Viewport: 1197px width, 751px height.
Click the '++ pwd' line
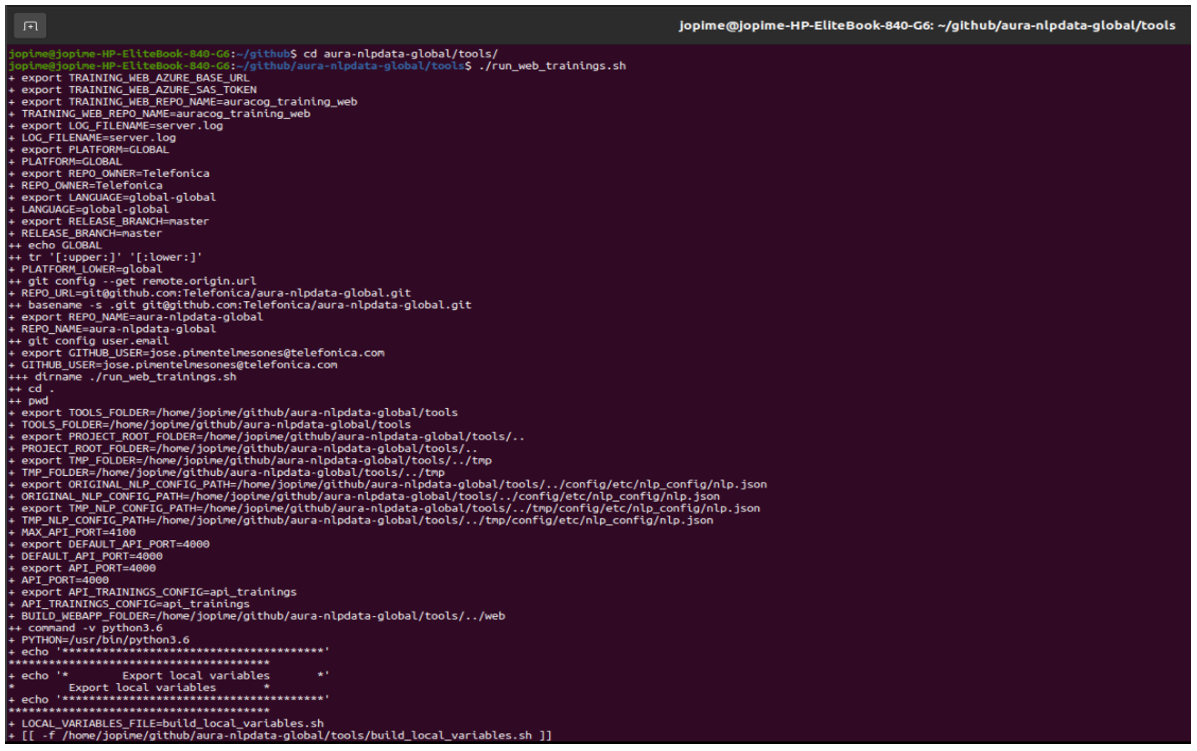pos(28,401)
